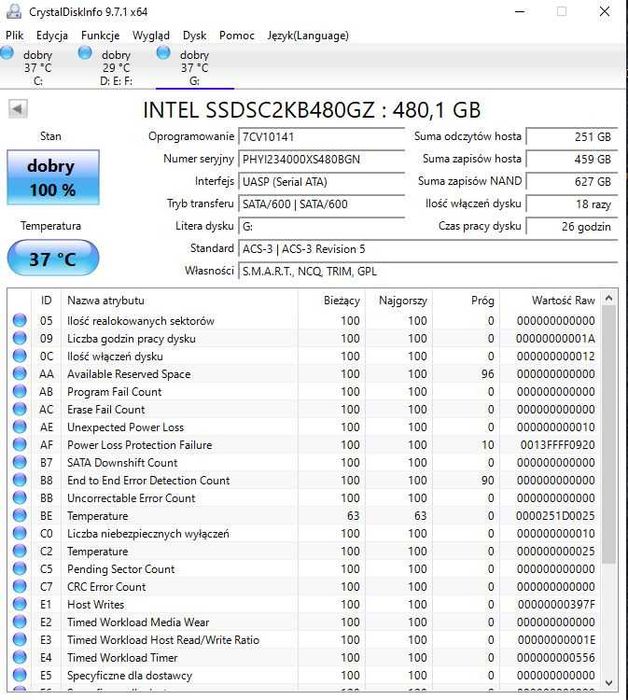Click NAND writes total value 627 GB
628x700 pixels.
pos(572,182)
